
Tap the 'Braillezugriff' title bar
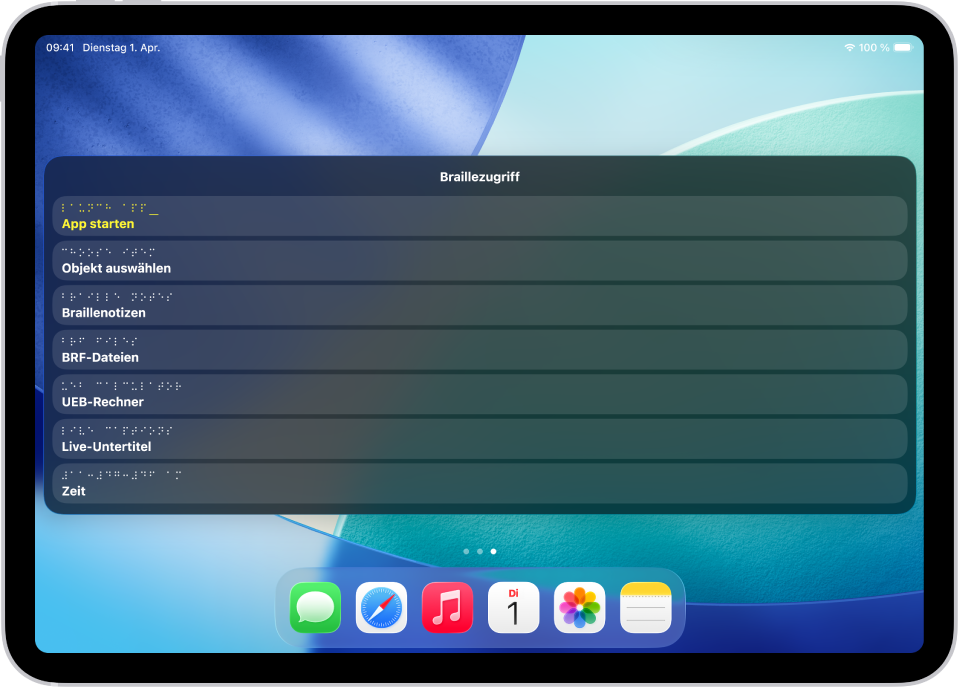tap(480, 177)
